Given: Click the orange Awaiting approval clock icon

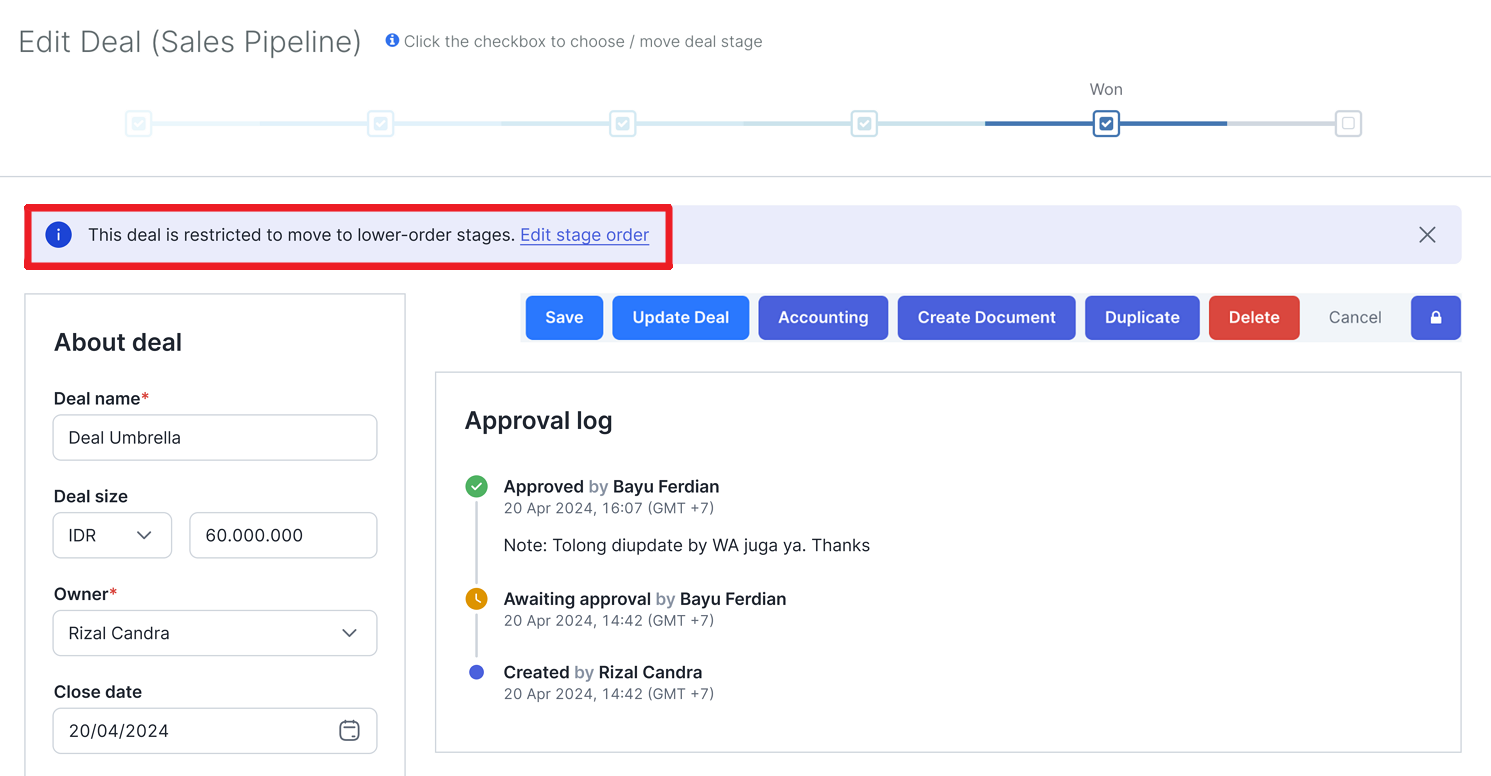Looking at the screenshot, I should (477, 599).
